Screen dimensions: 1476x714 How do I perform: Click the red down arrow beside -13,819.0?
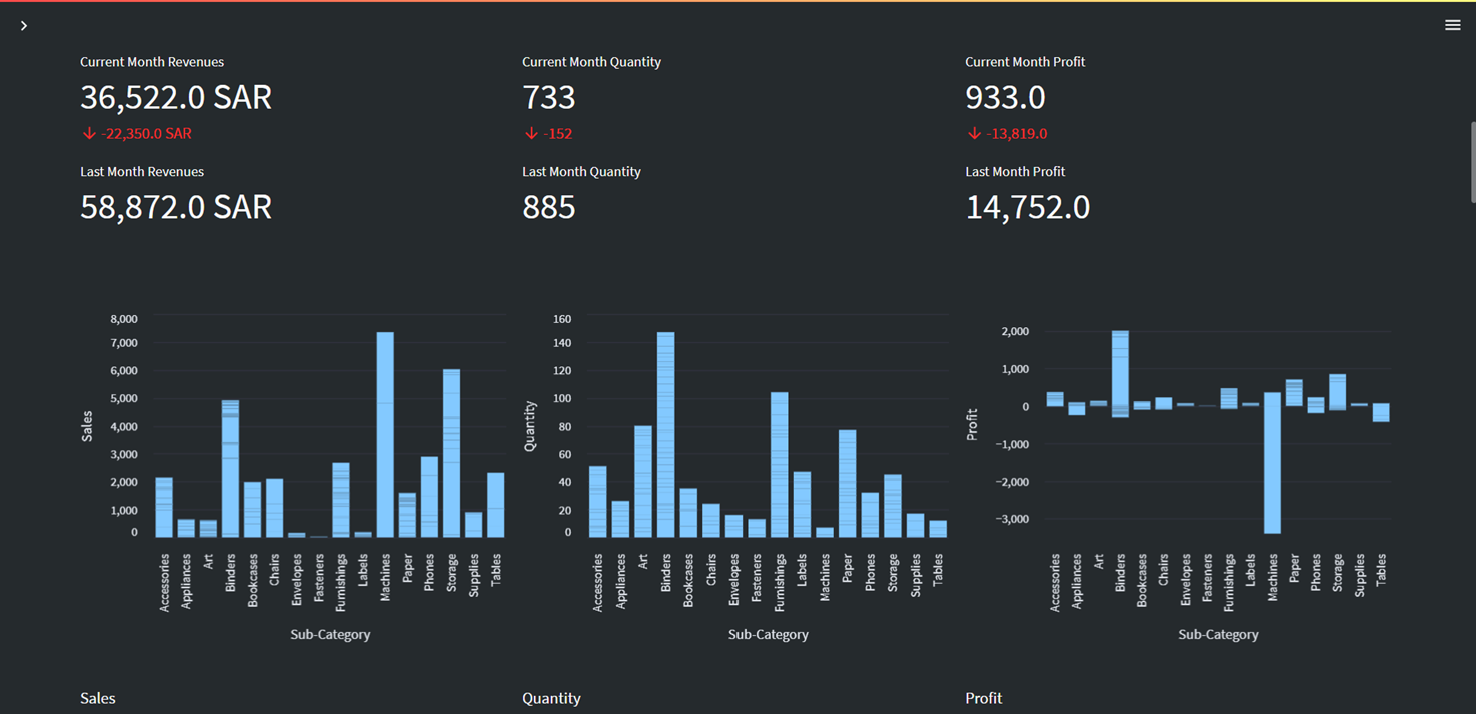pos(973,133)
